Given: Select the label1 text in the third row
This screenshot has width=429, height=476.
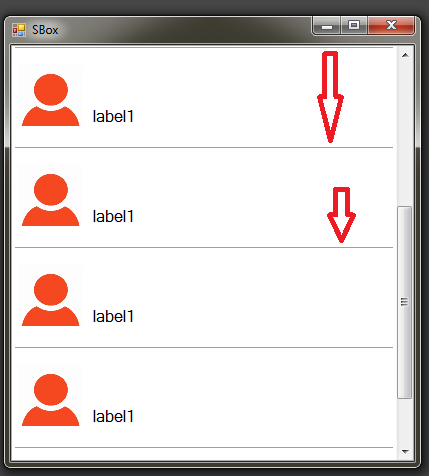Looking at the screenshot, I should point(113,316).
